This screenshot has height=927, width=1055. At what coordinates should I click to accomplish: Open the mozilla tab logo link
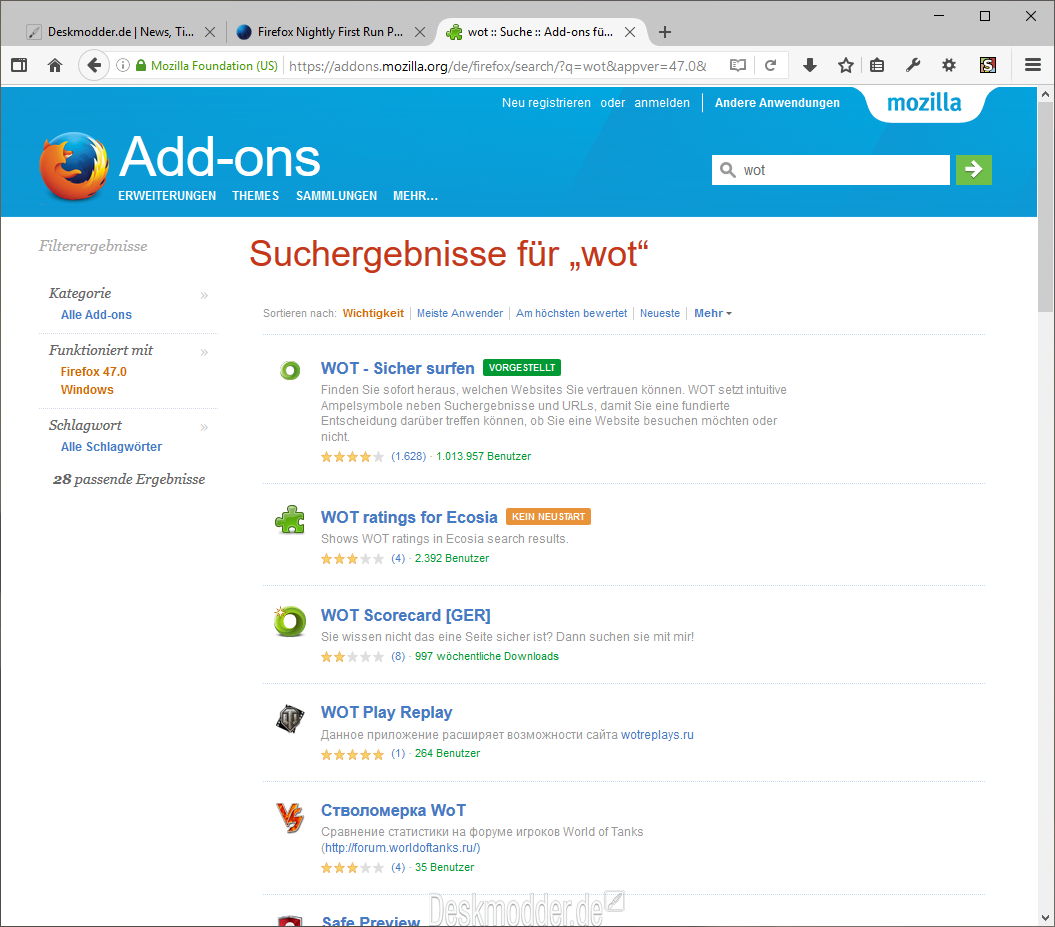(924, 103)
